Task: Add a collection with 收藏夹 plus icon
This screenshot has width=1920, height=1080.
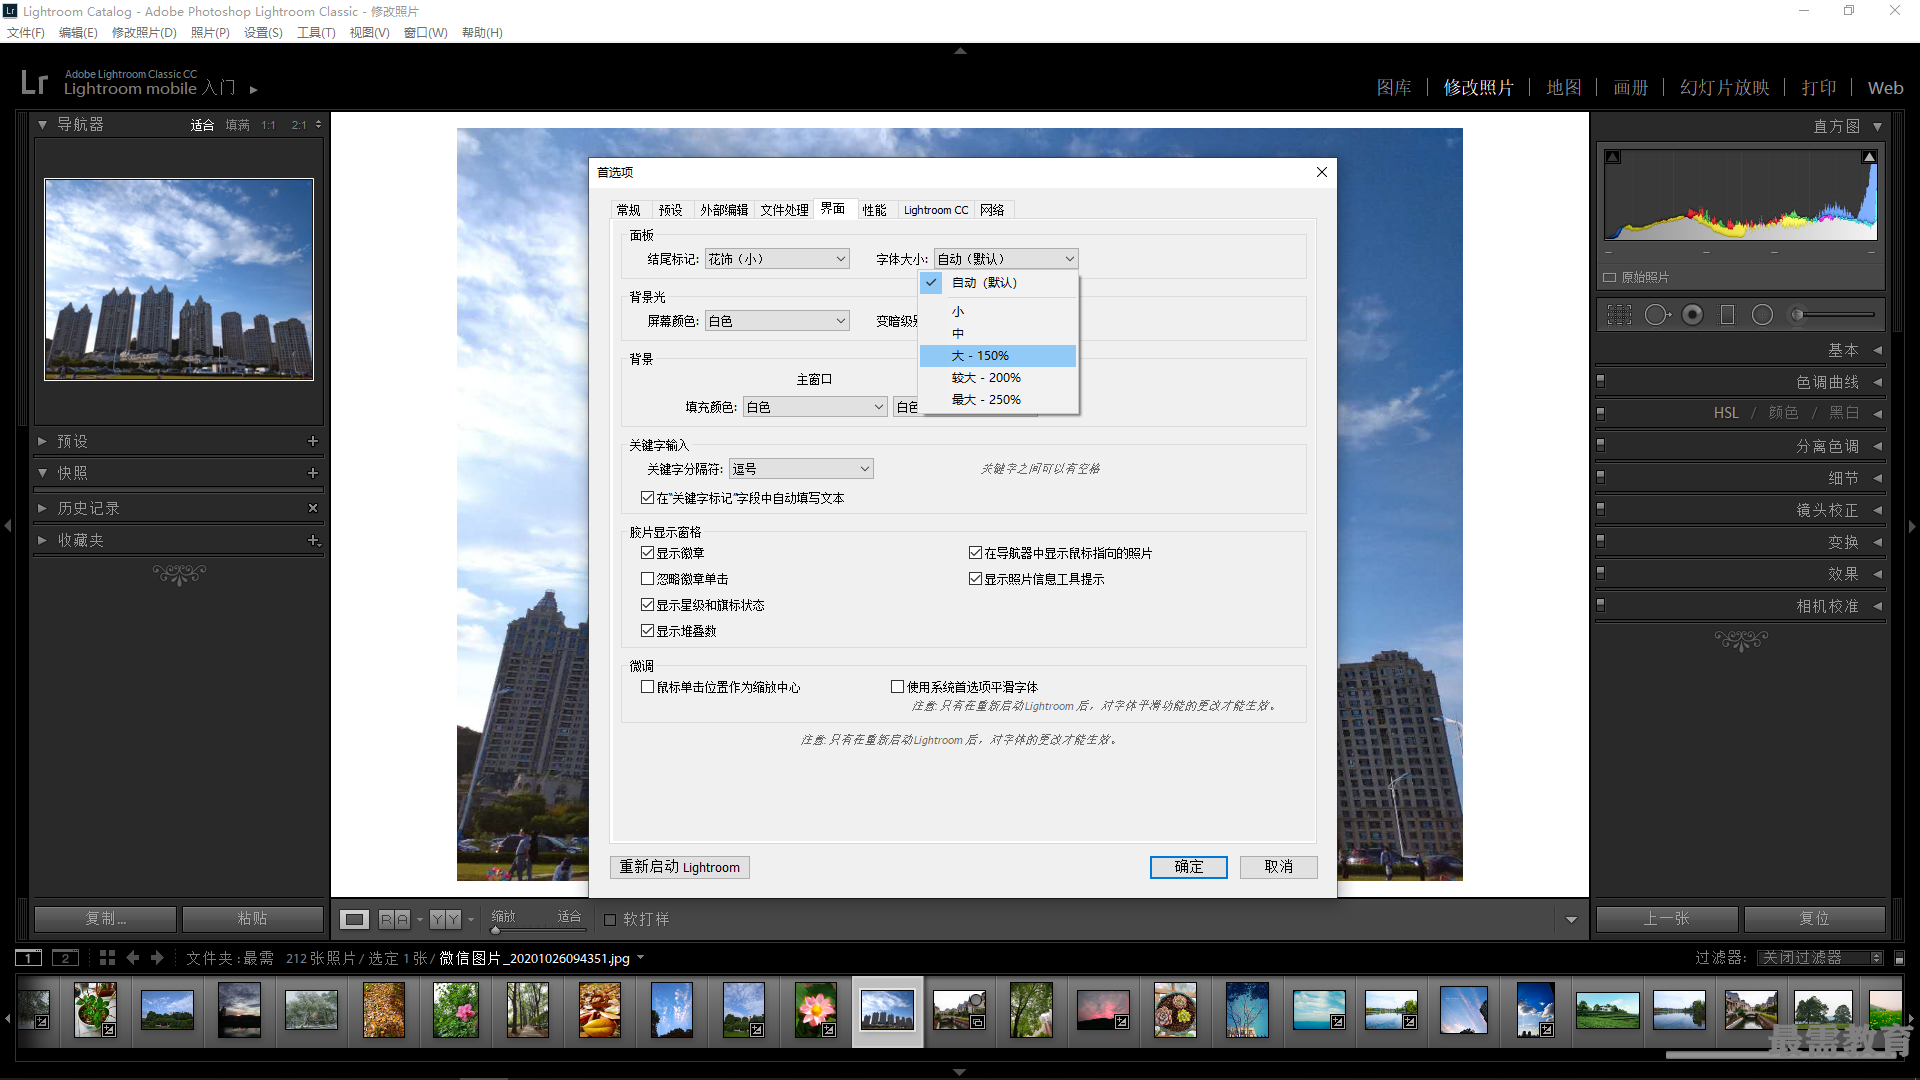Action: point(313,540)
